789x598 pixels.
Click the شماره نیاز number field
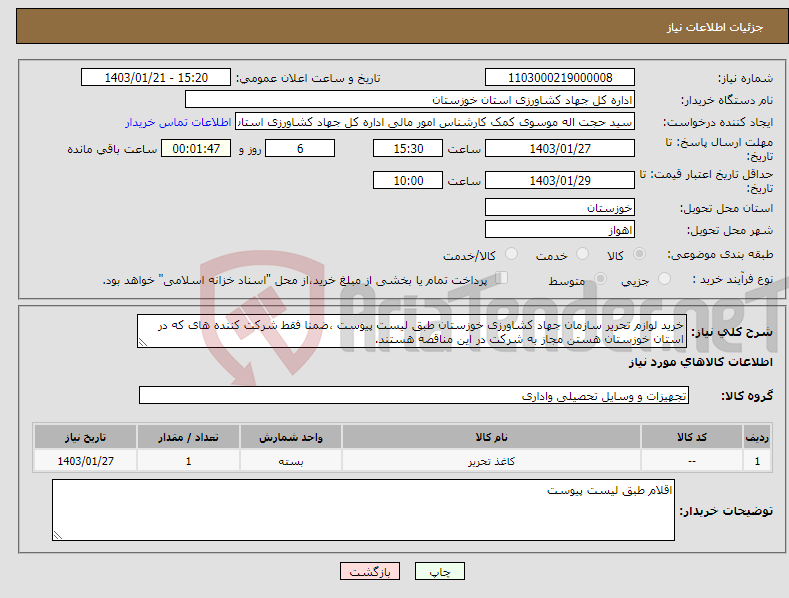point(560,78)
